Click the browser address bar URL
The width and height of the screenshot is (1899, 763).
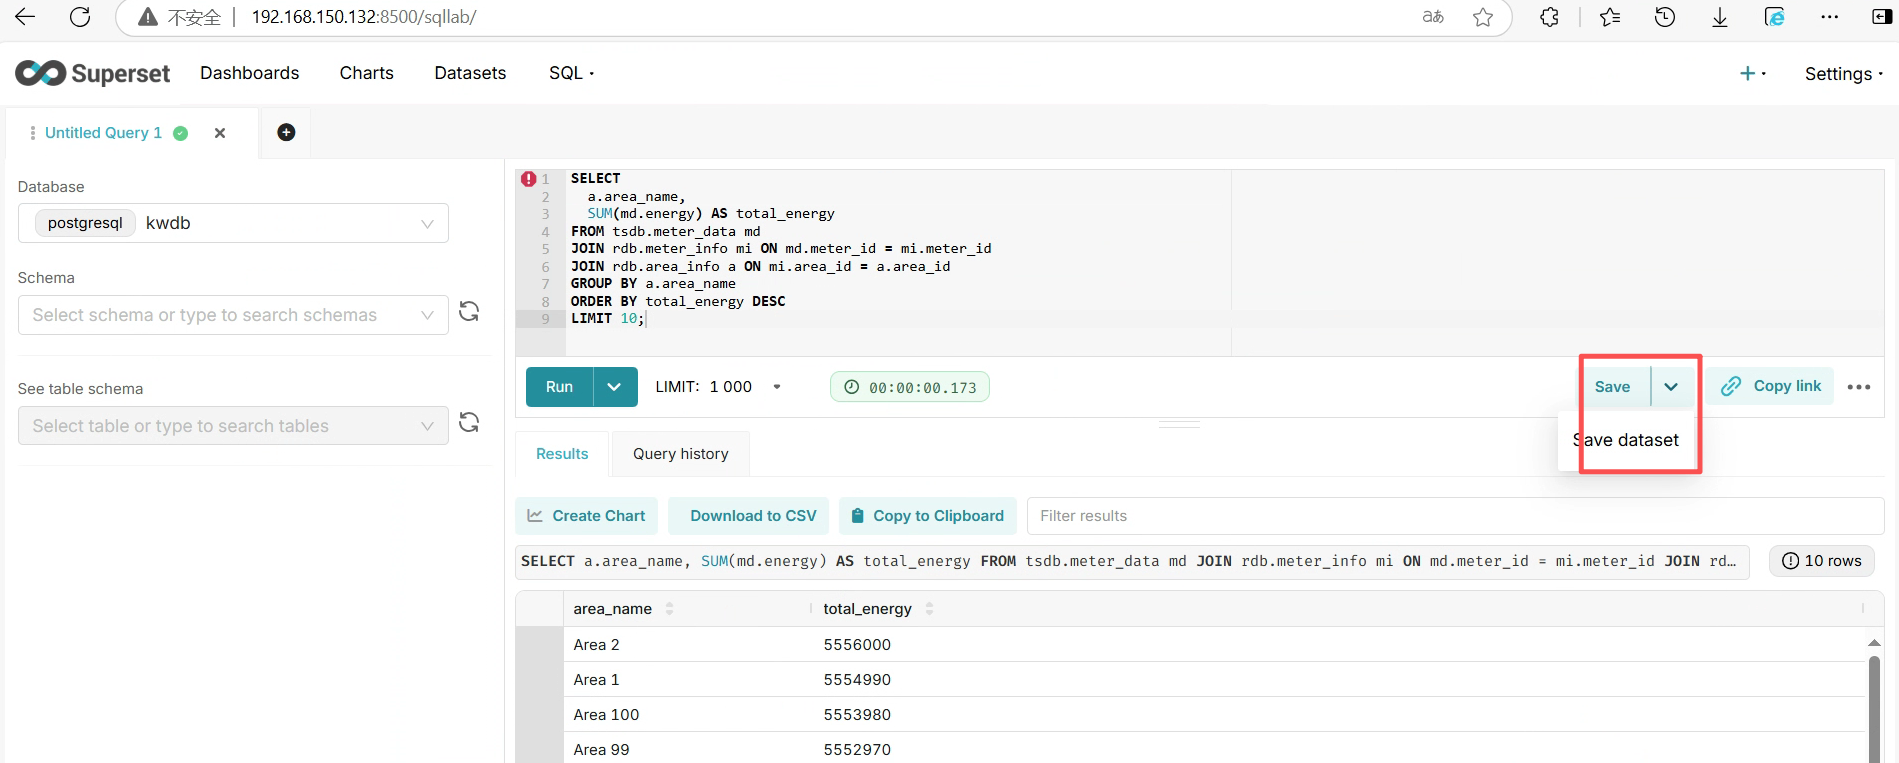click(x=363, y=17)
